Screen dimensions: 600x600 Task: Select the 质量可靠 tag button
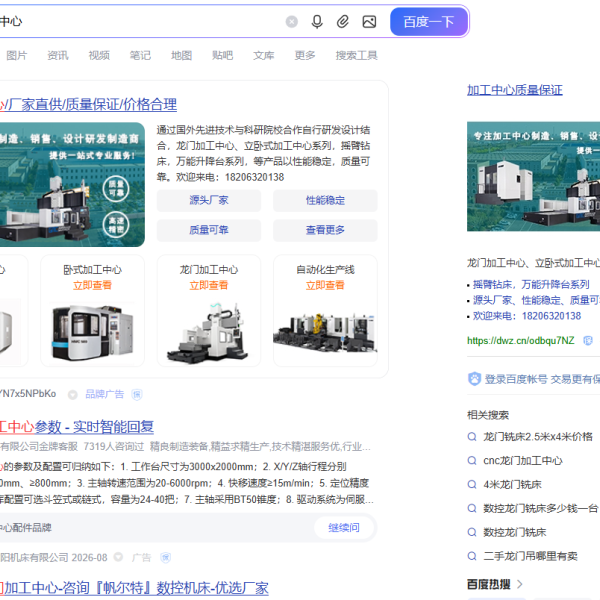pyautogui.click(x=209, y=230)
